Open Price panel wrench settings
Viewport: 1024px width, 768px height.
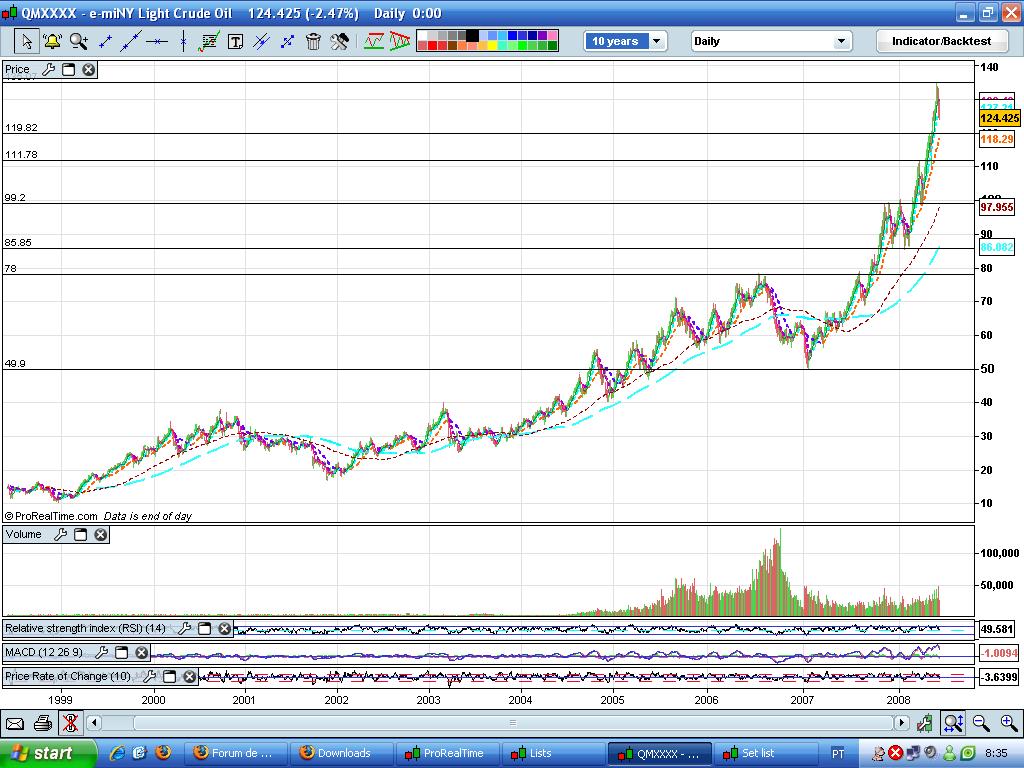tap(48, 70)
